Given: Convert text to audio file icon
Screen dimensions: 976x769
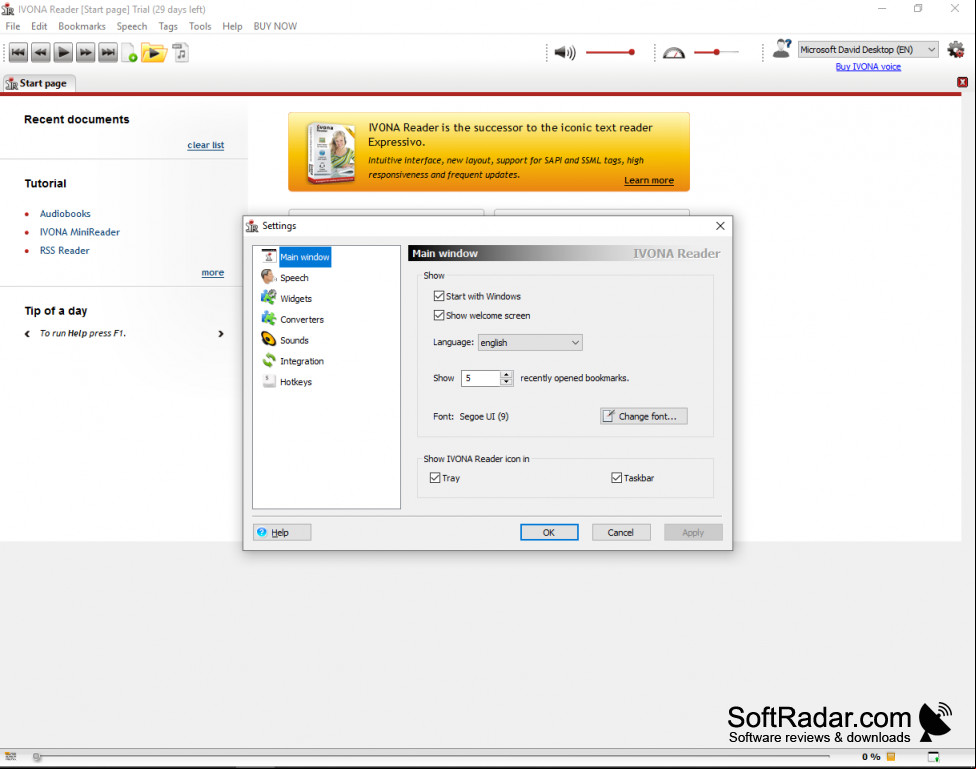Looking at the screenshot, I should [181, 52].
